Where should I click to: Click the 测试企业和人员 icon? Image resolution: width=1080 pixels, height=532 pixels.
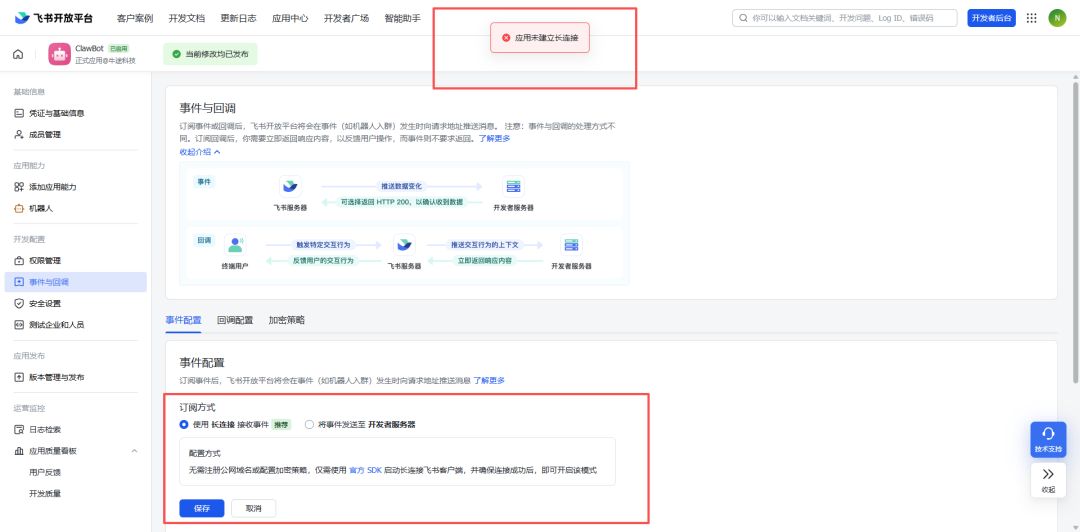tap(19, 325)
